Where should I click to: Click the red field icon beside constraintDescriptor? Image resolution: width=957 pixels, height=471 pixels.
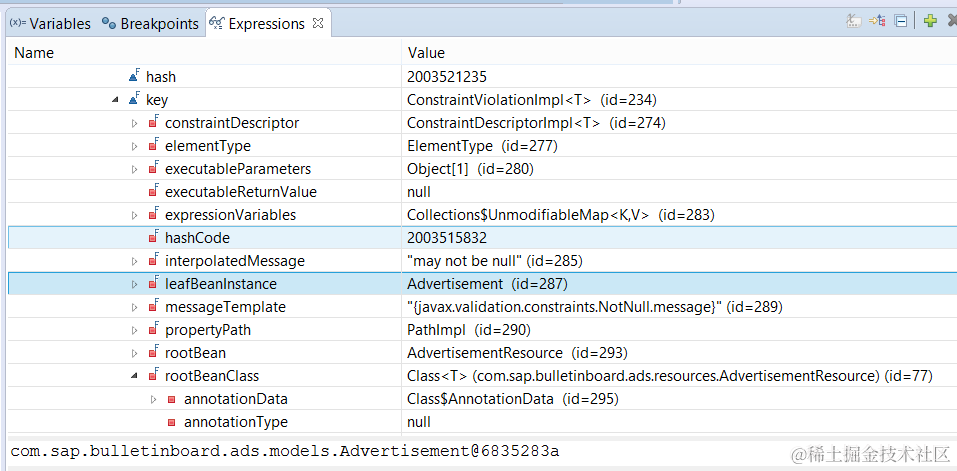click(154, 123)
